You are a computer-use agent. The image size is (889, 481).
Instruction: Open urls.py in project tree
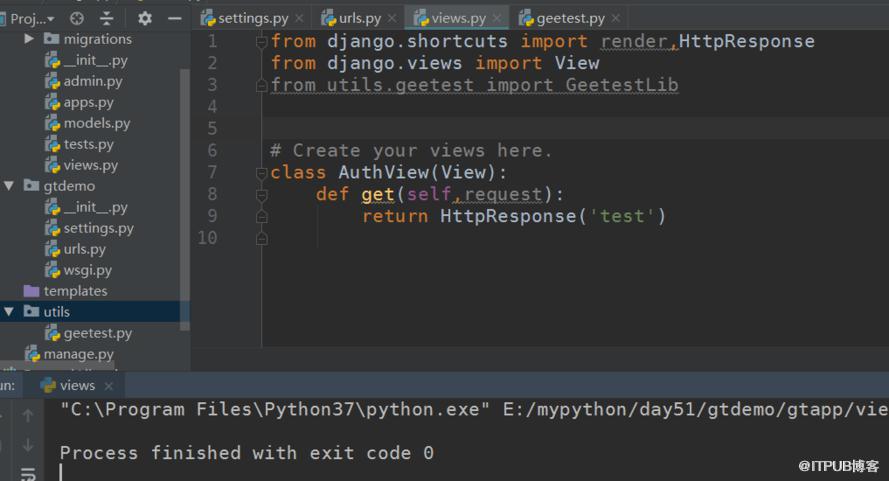point(84,249)
